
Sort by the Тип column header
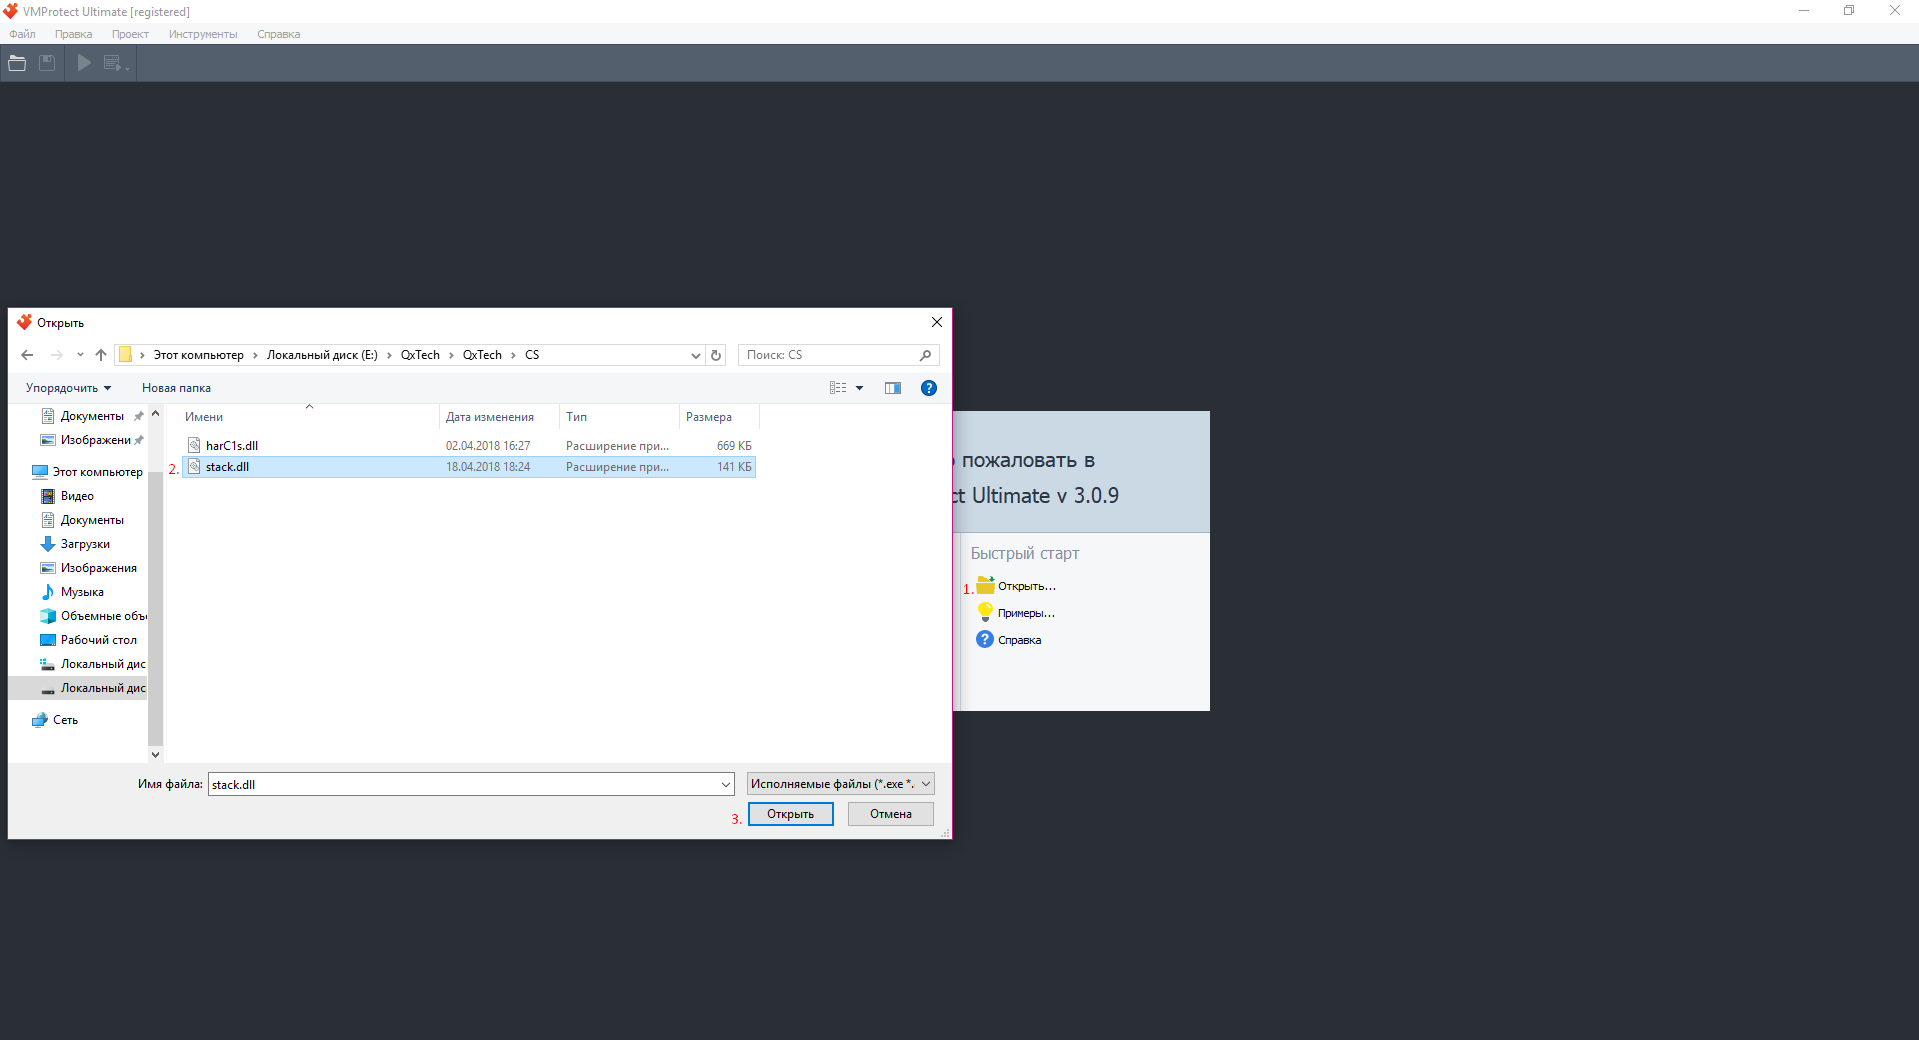pyautogui.click(x=619, y=417)
